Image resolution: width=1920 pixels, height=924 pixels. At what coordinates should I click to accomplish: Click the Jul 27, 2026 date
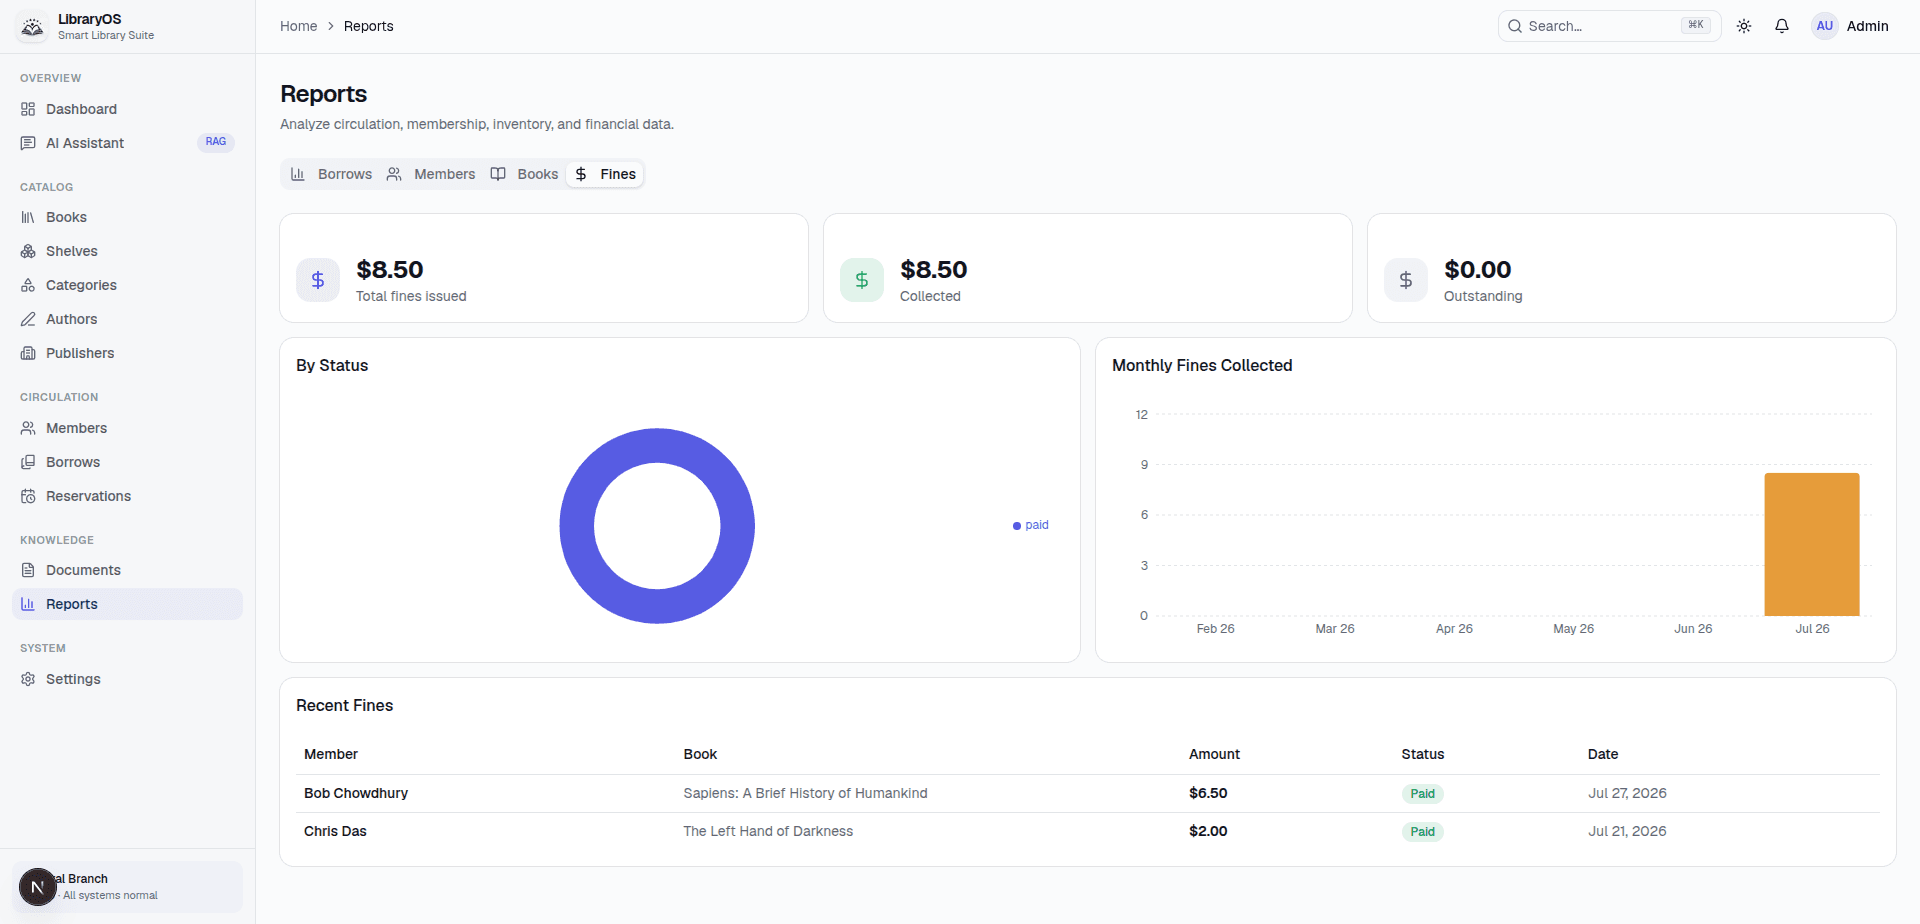pyautogui.click(x=1627, y=793)
